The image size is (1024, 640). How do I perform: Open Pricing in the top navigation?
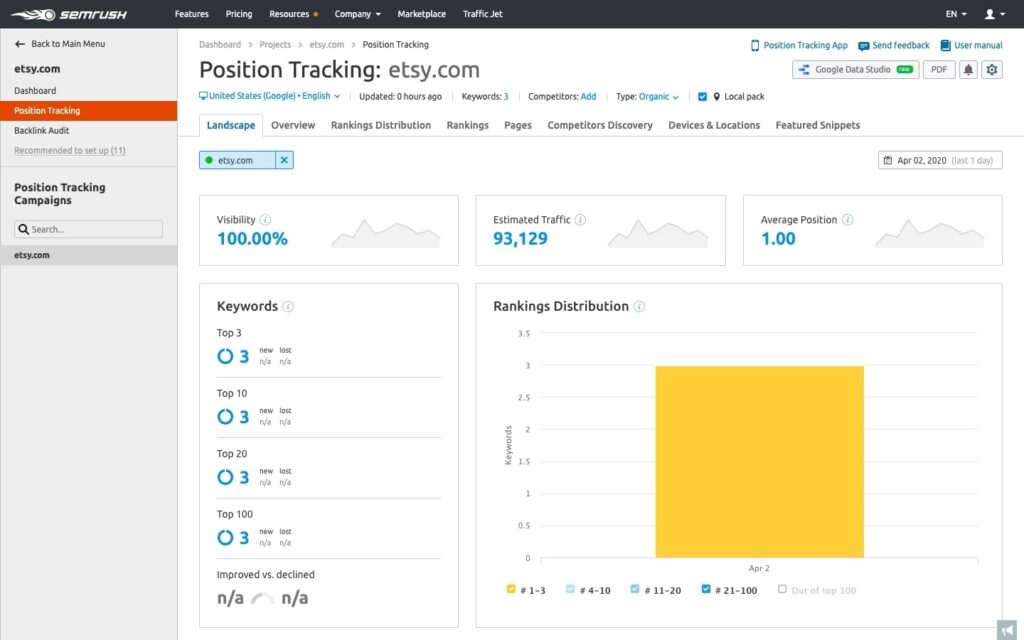coord(239,14)
